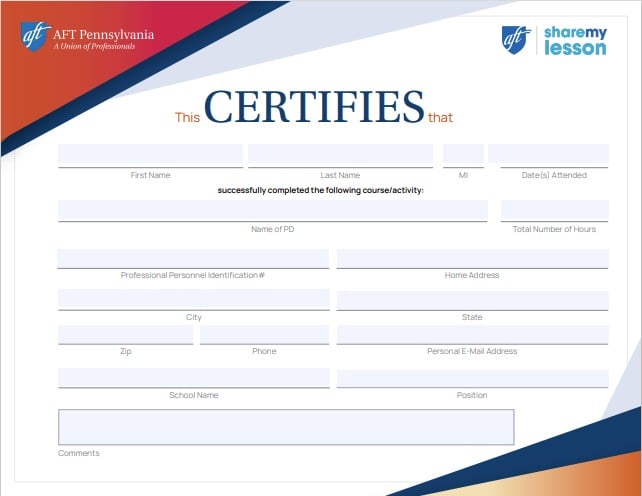Image resolution: width=642 pixels, height=496 pixels.
Task: Click into the First Name field
Action: point(150,155)
